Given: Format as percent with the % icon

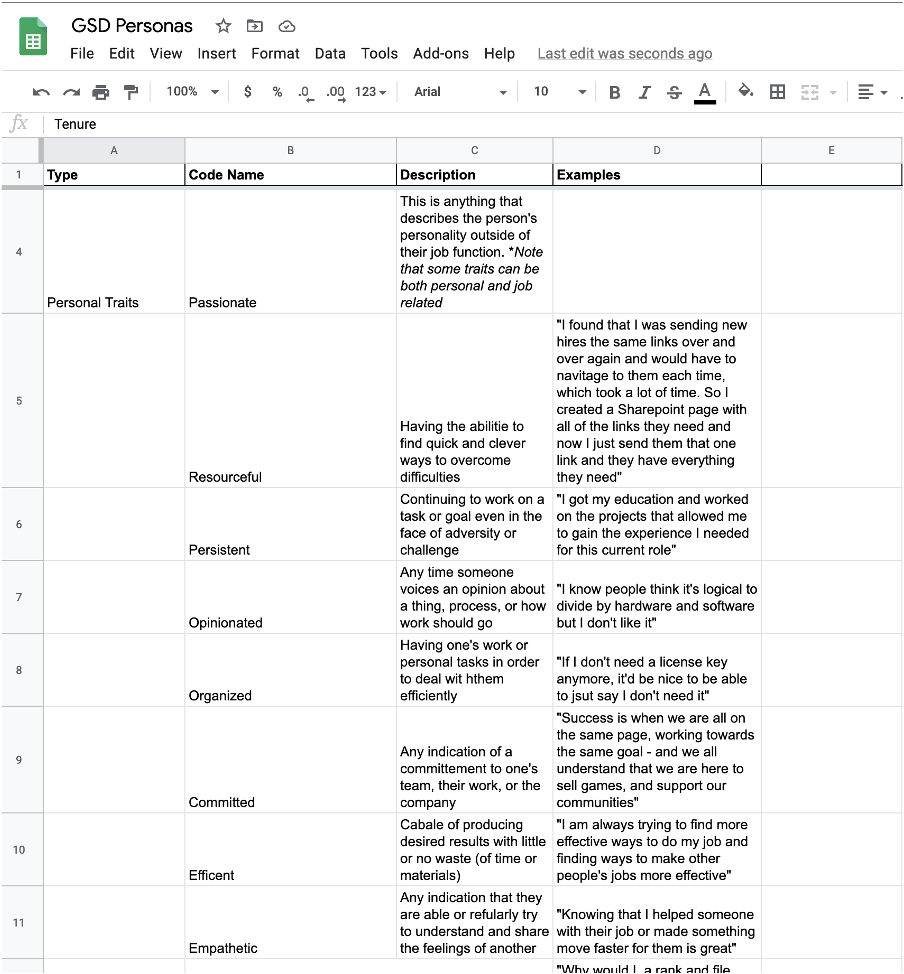Looking at the screenshot, I should point(277,92).
